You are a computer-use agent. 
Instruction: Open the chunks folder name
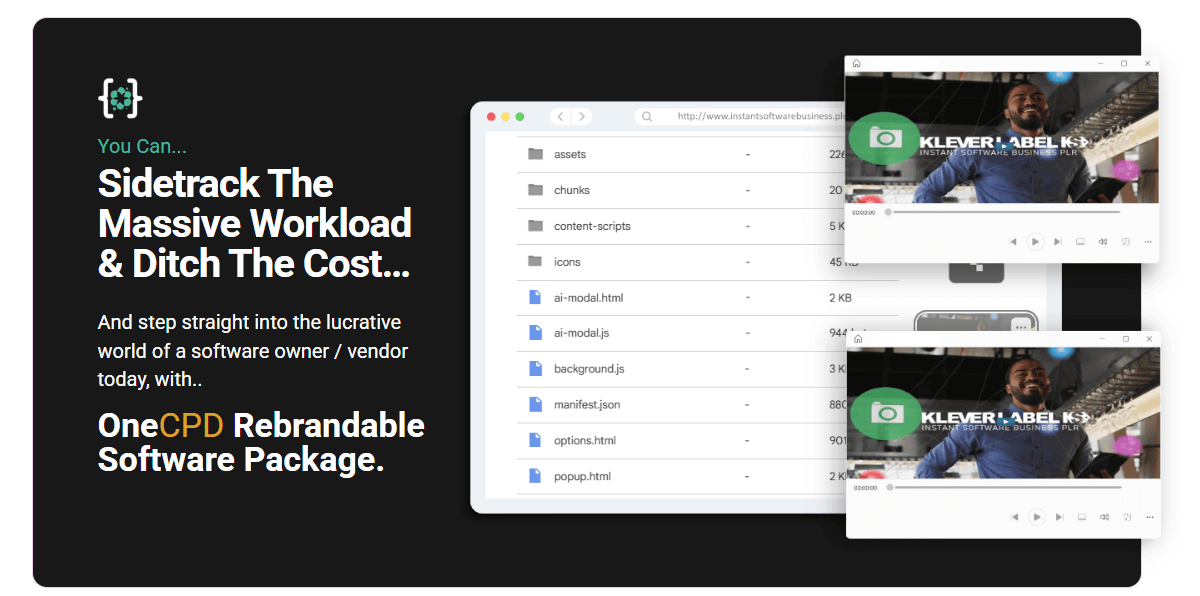point(572,190)
